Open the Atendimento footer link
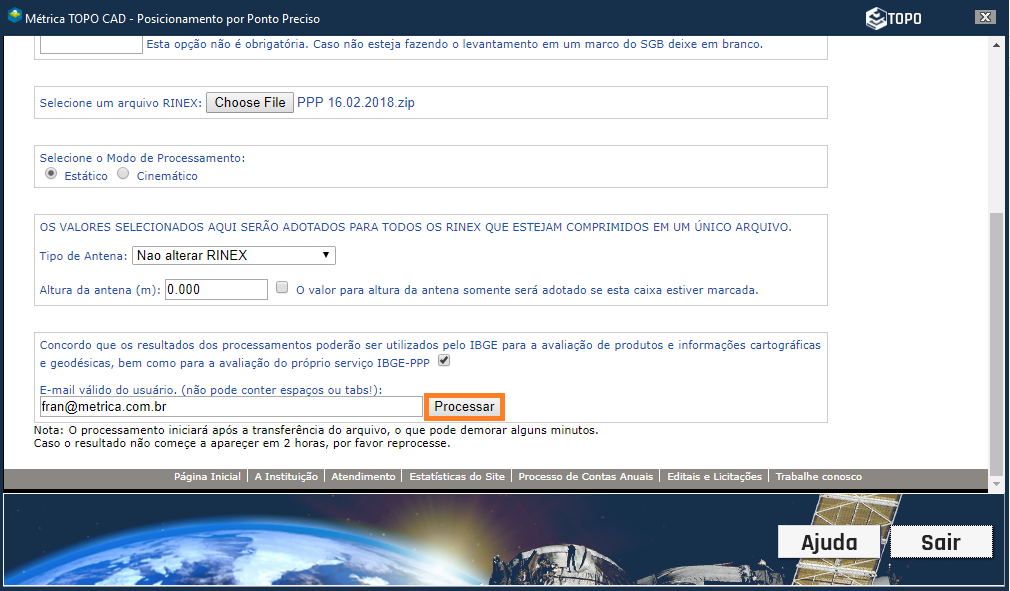Image resolution: width=1010 pixels, height=591 pixels. click(x=363, y=476)
